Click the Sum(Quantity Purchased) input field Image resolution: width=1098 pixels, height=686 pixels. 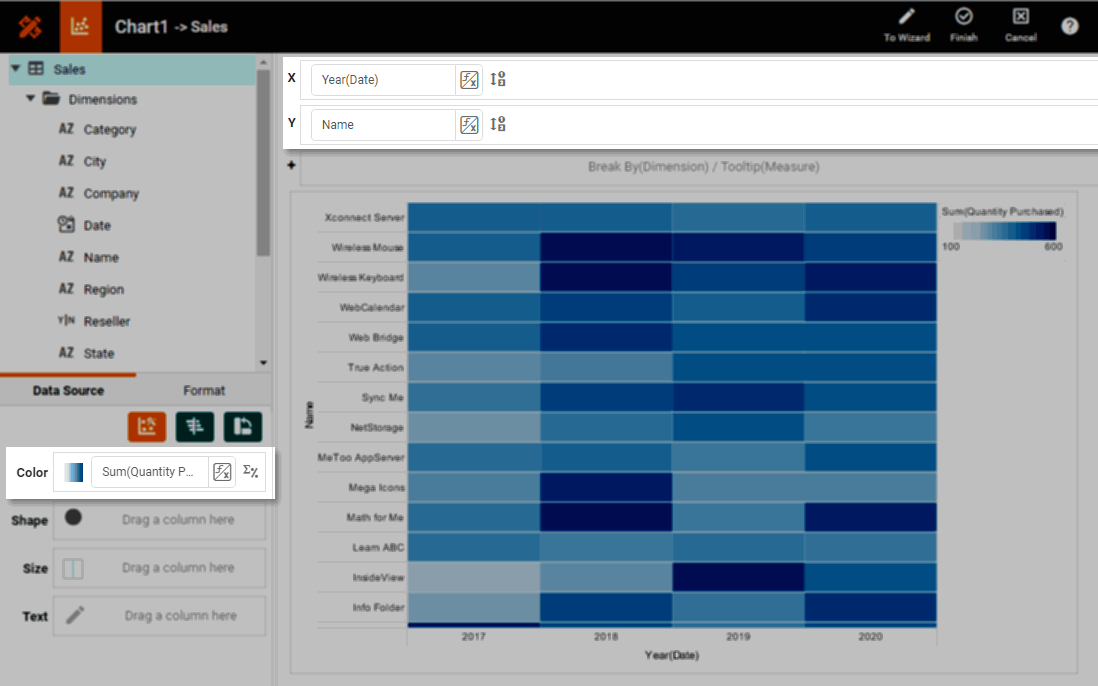click(x=150, y=471)
